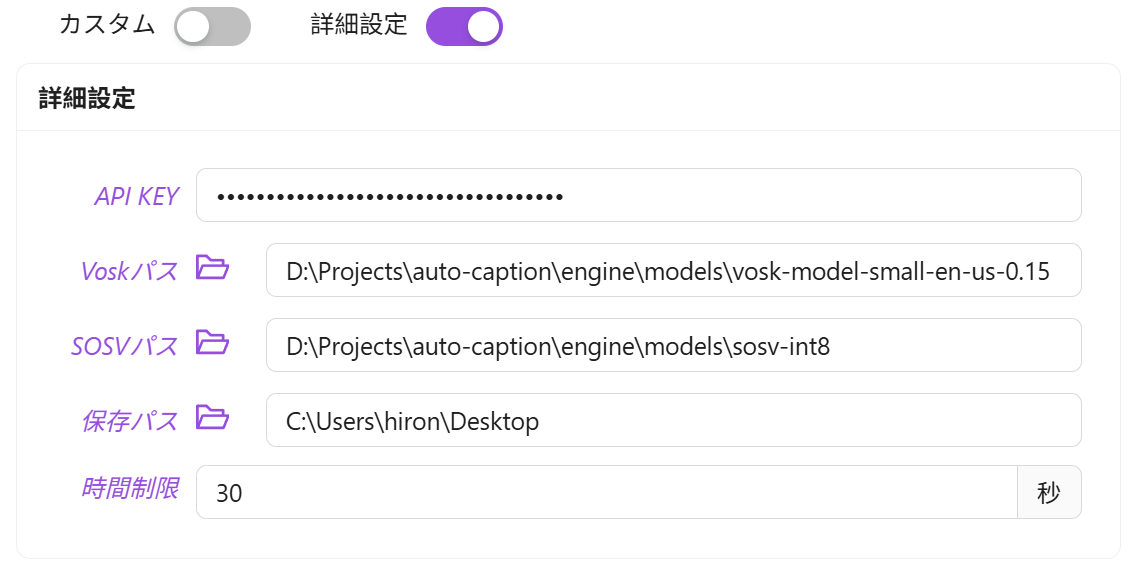Browse for the SOSV model folder

click(212, 342)
